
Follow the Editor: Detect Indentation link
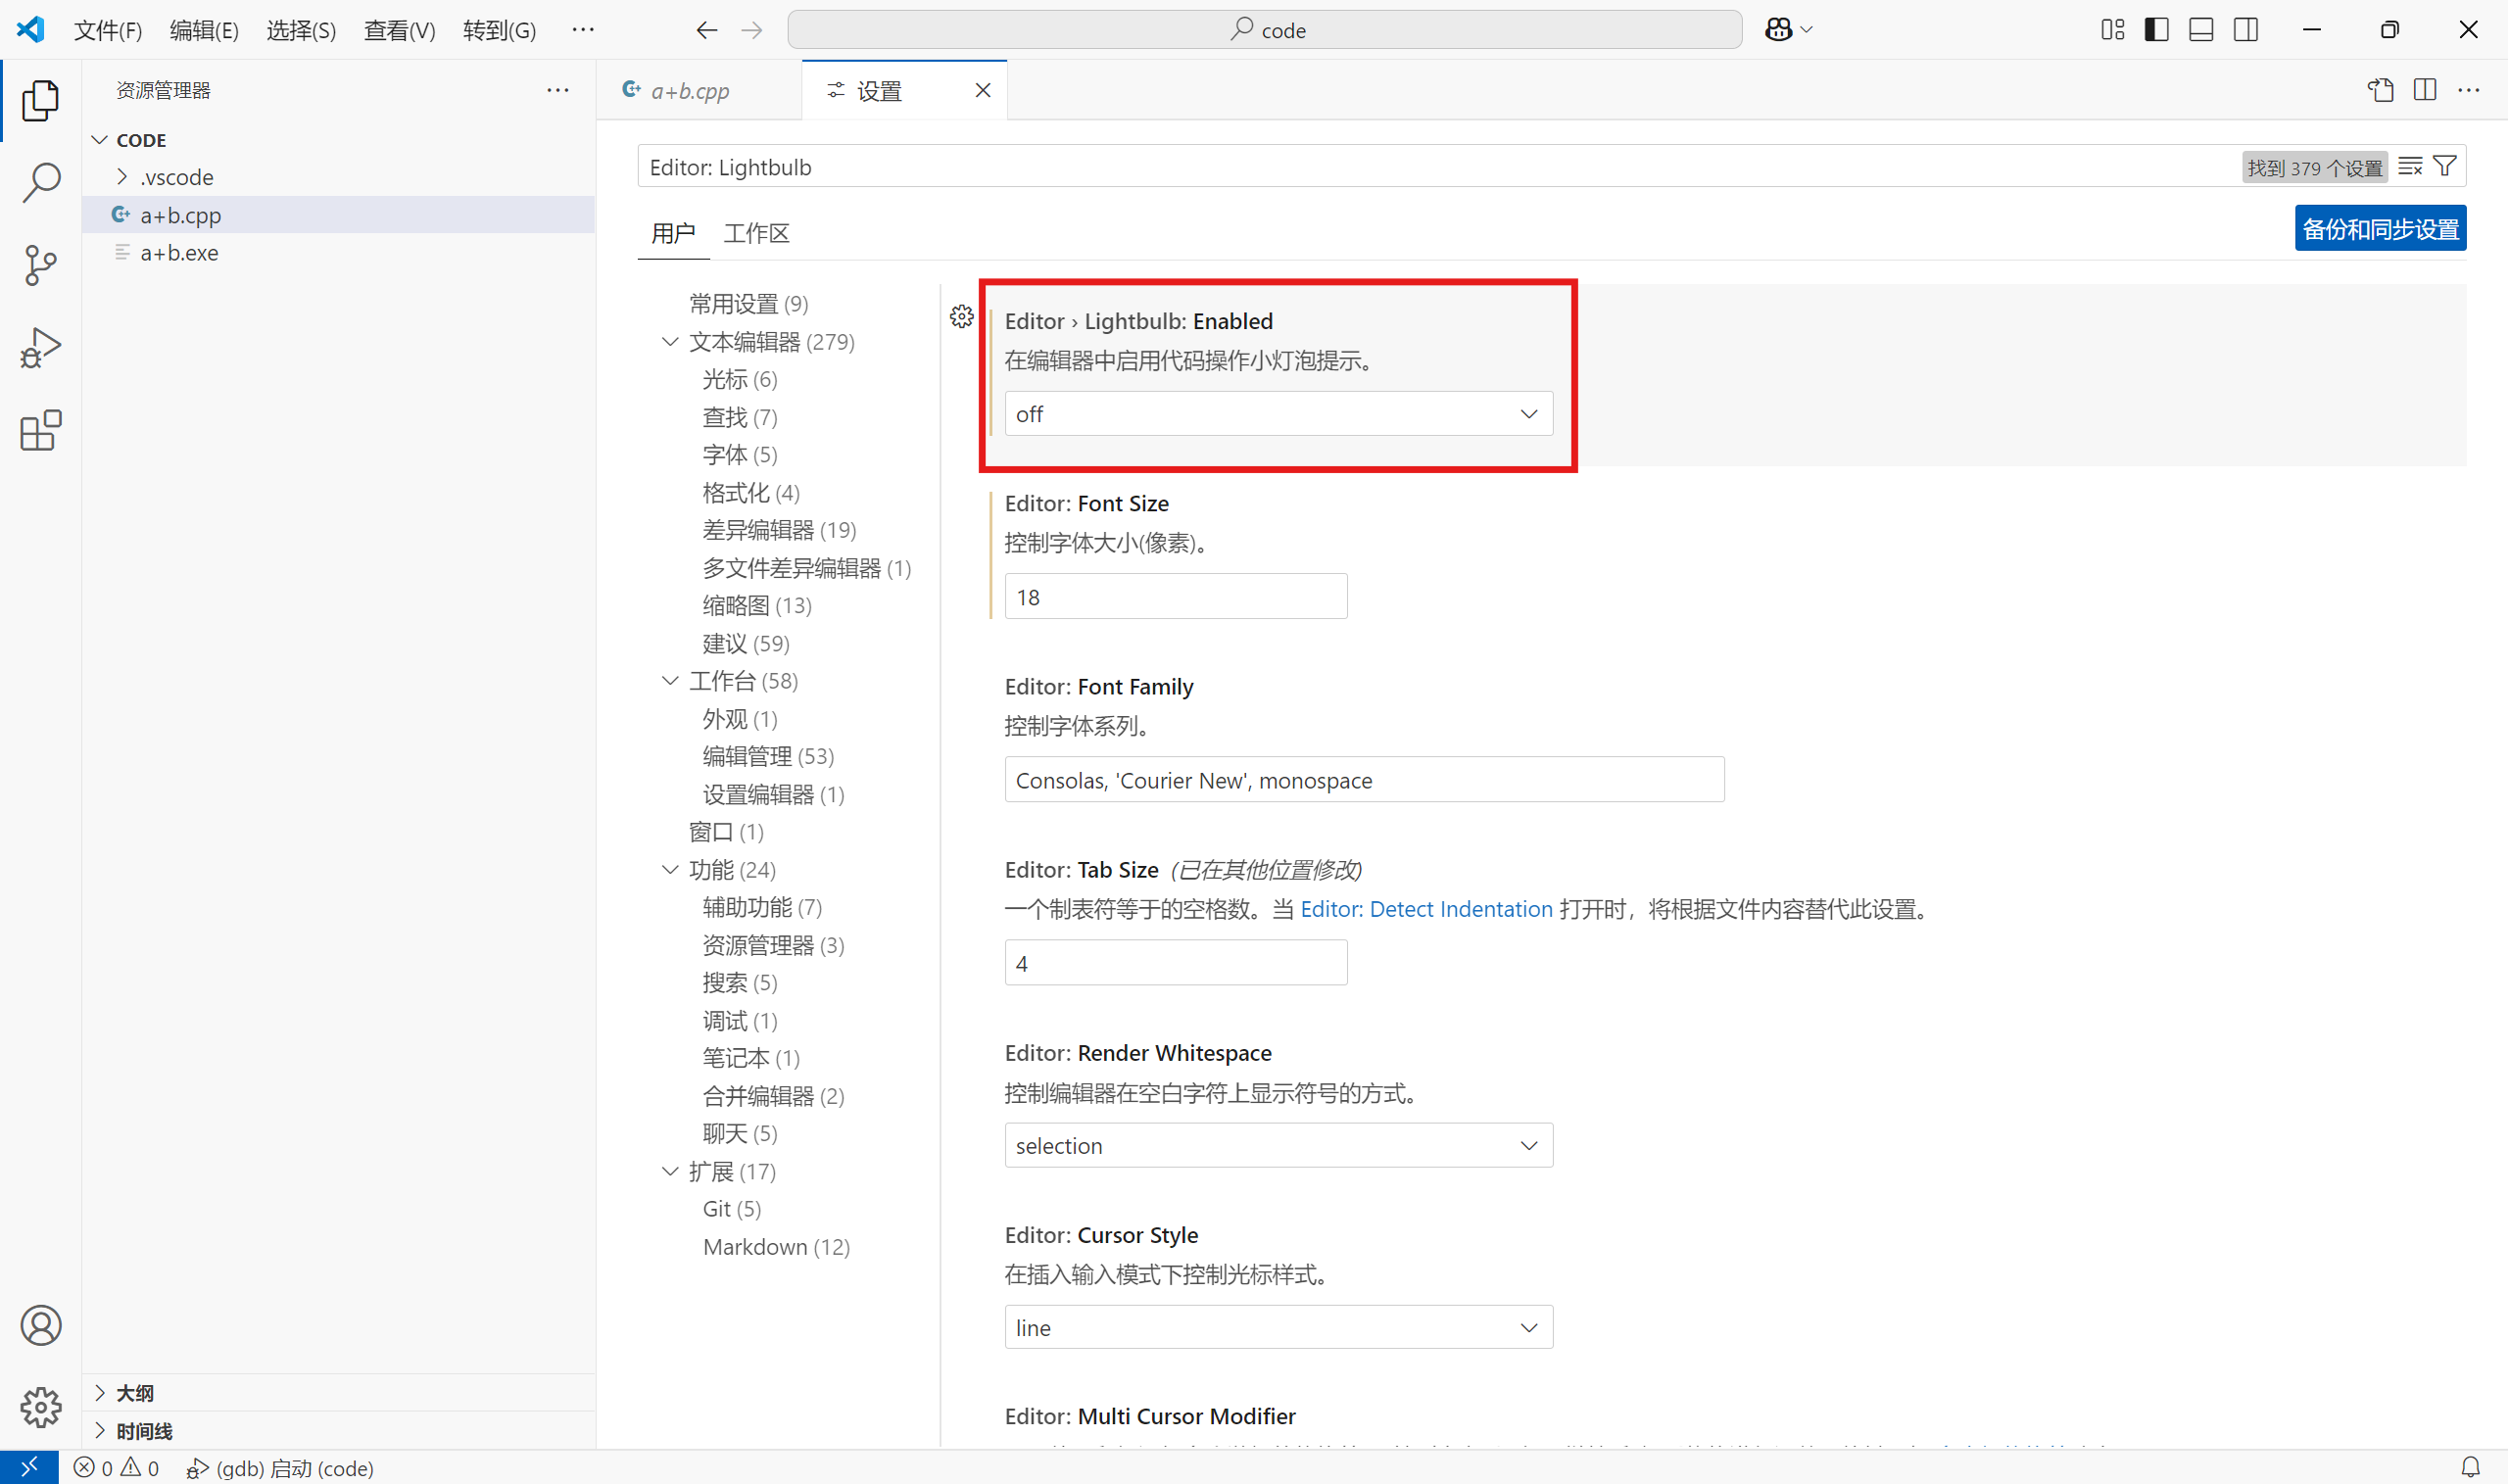click(1426, 909)
